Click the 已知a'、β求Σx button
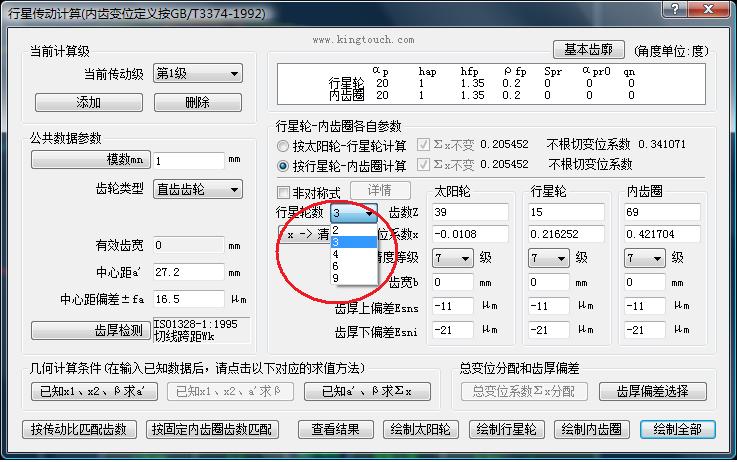Viewport: 737px width, 462px height. tap(367, 392)
